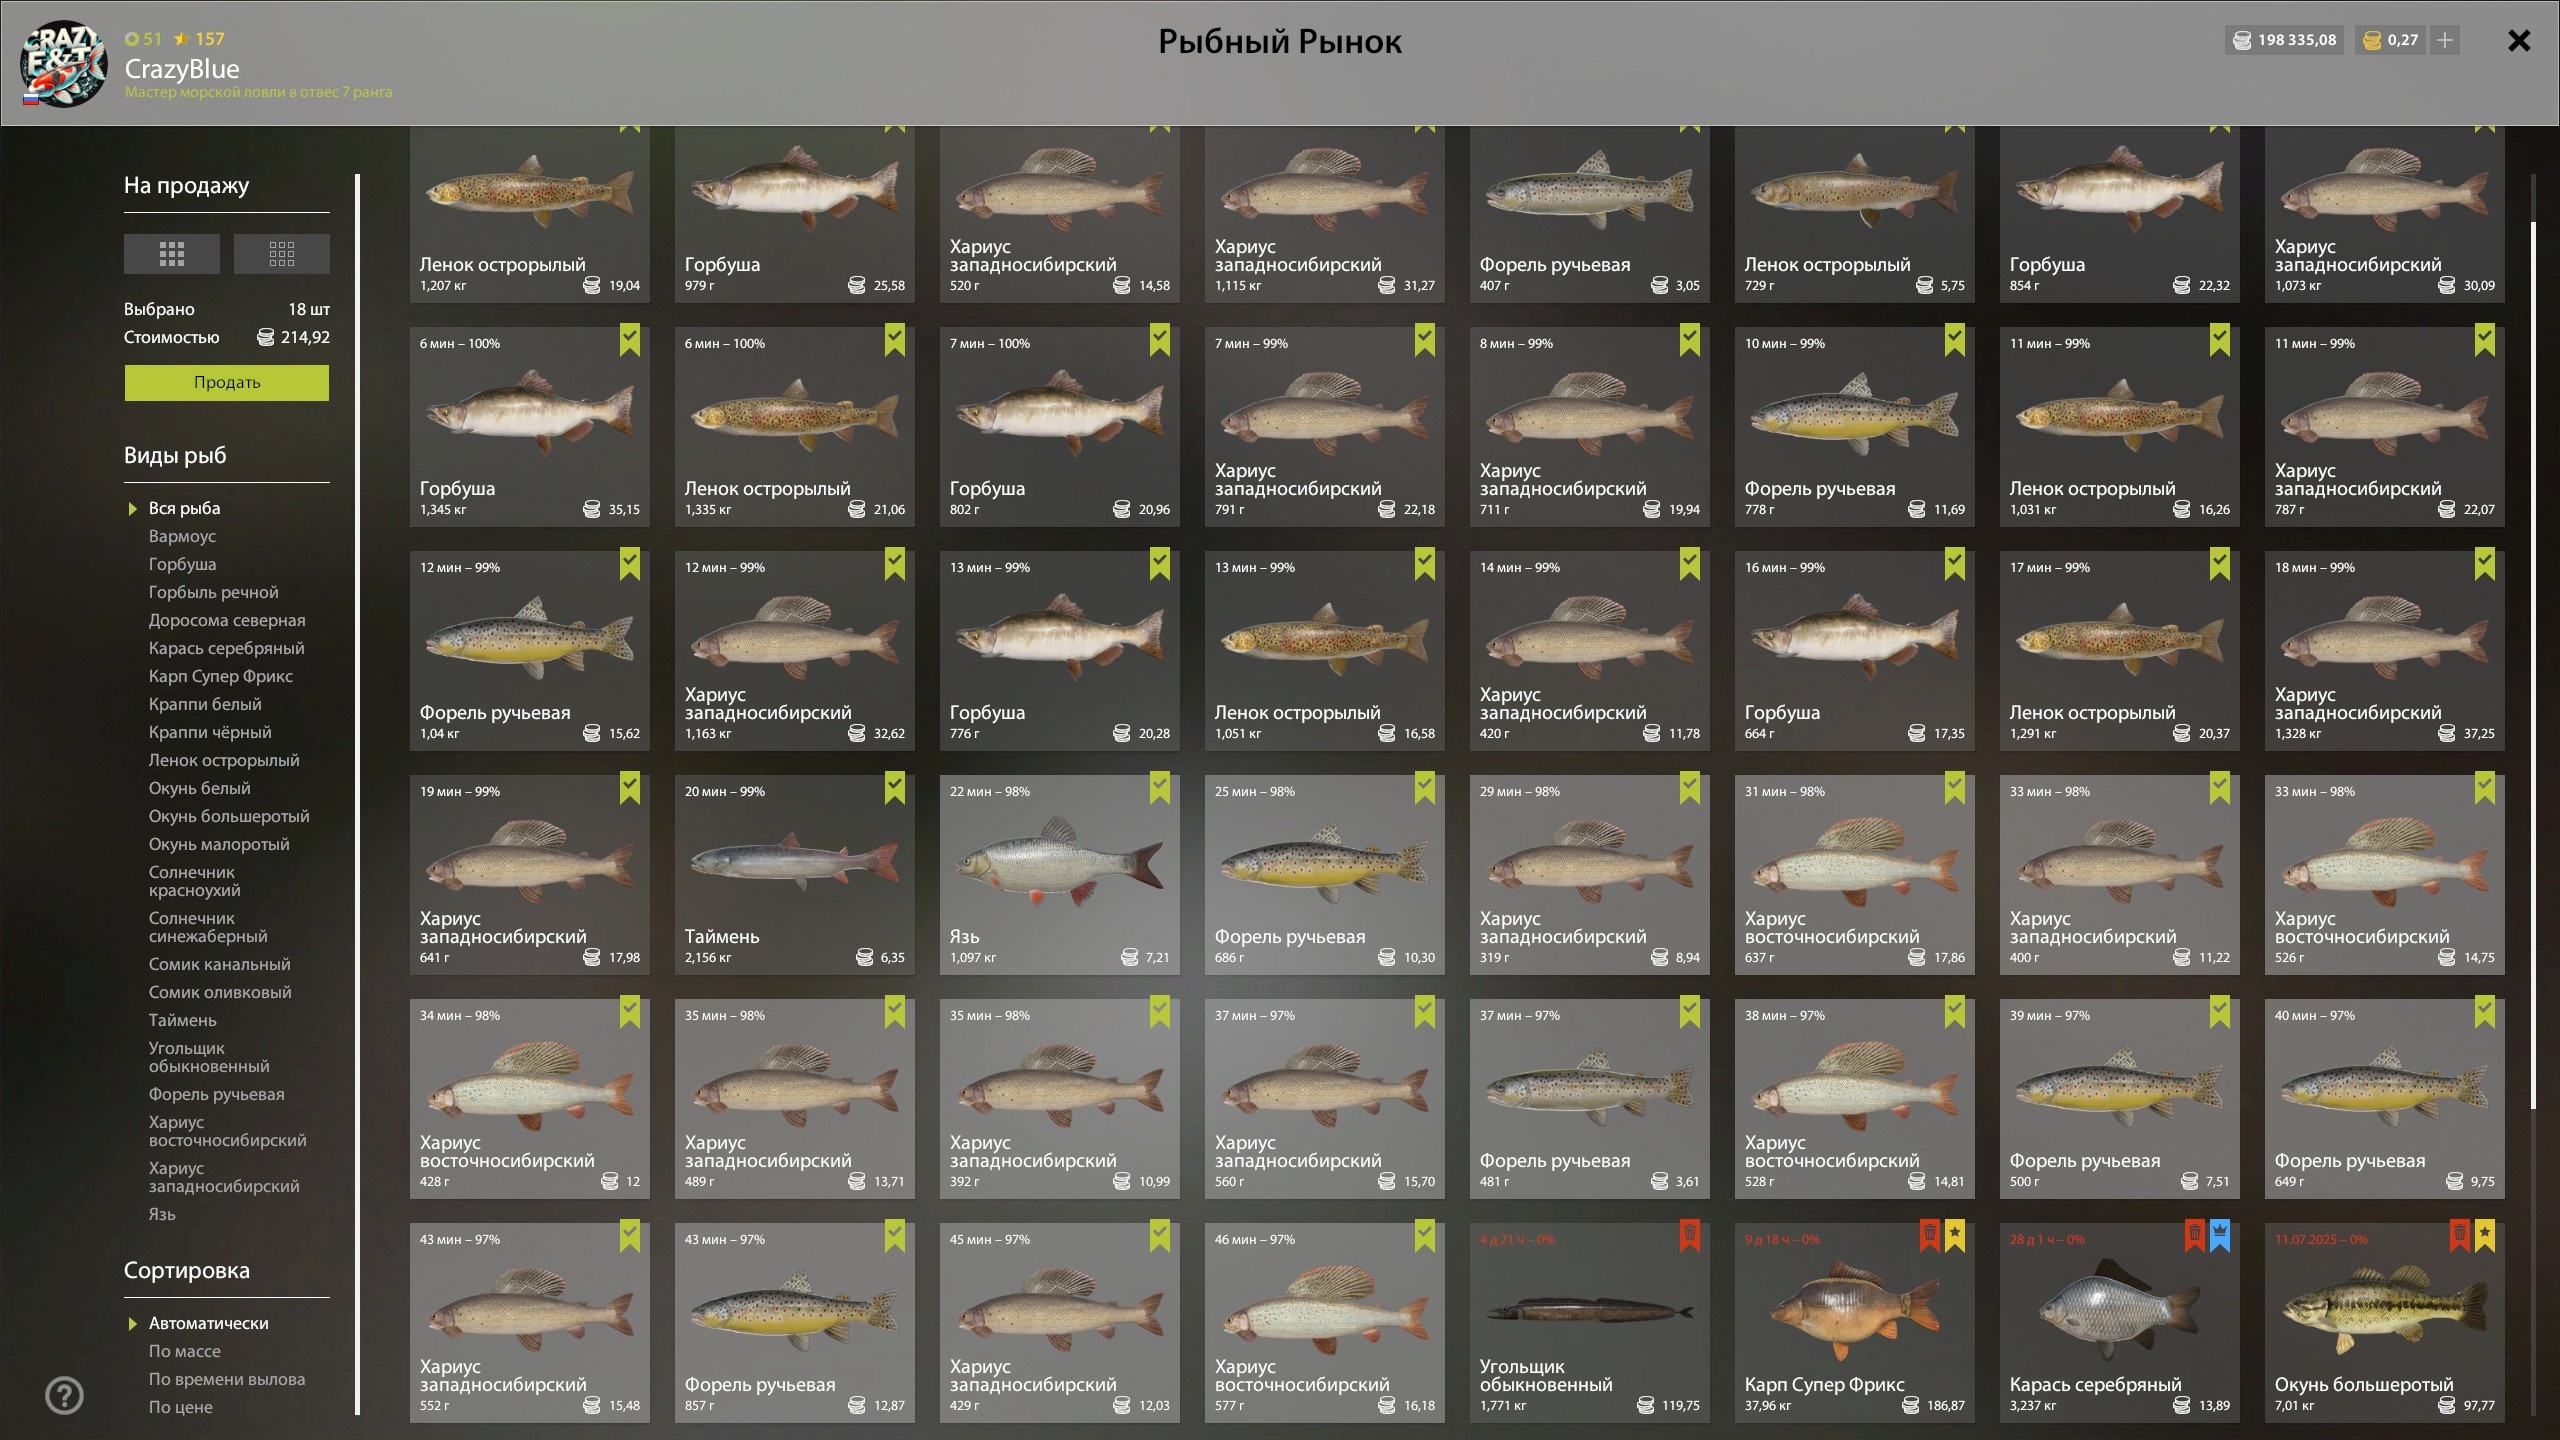Switch to the large grid view icon

pyautogui.click(x=172, y=254)
